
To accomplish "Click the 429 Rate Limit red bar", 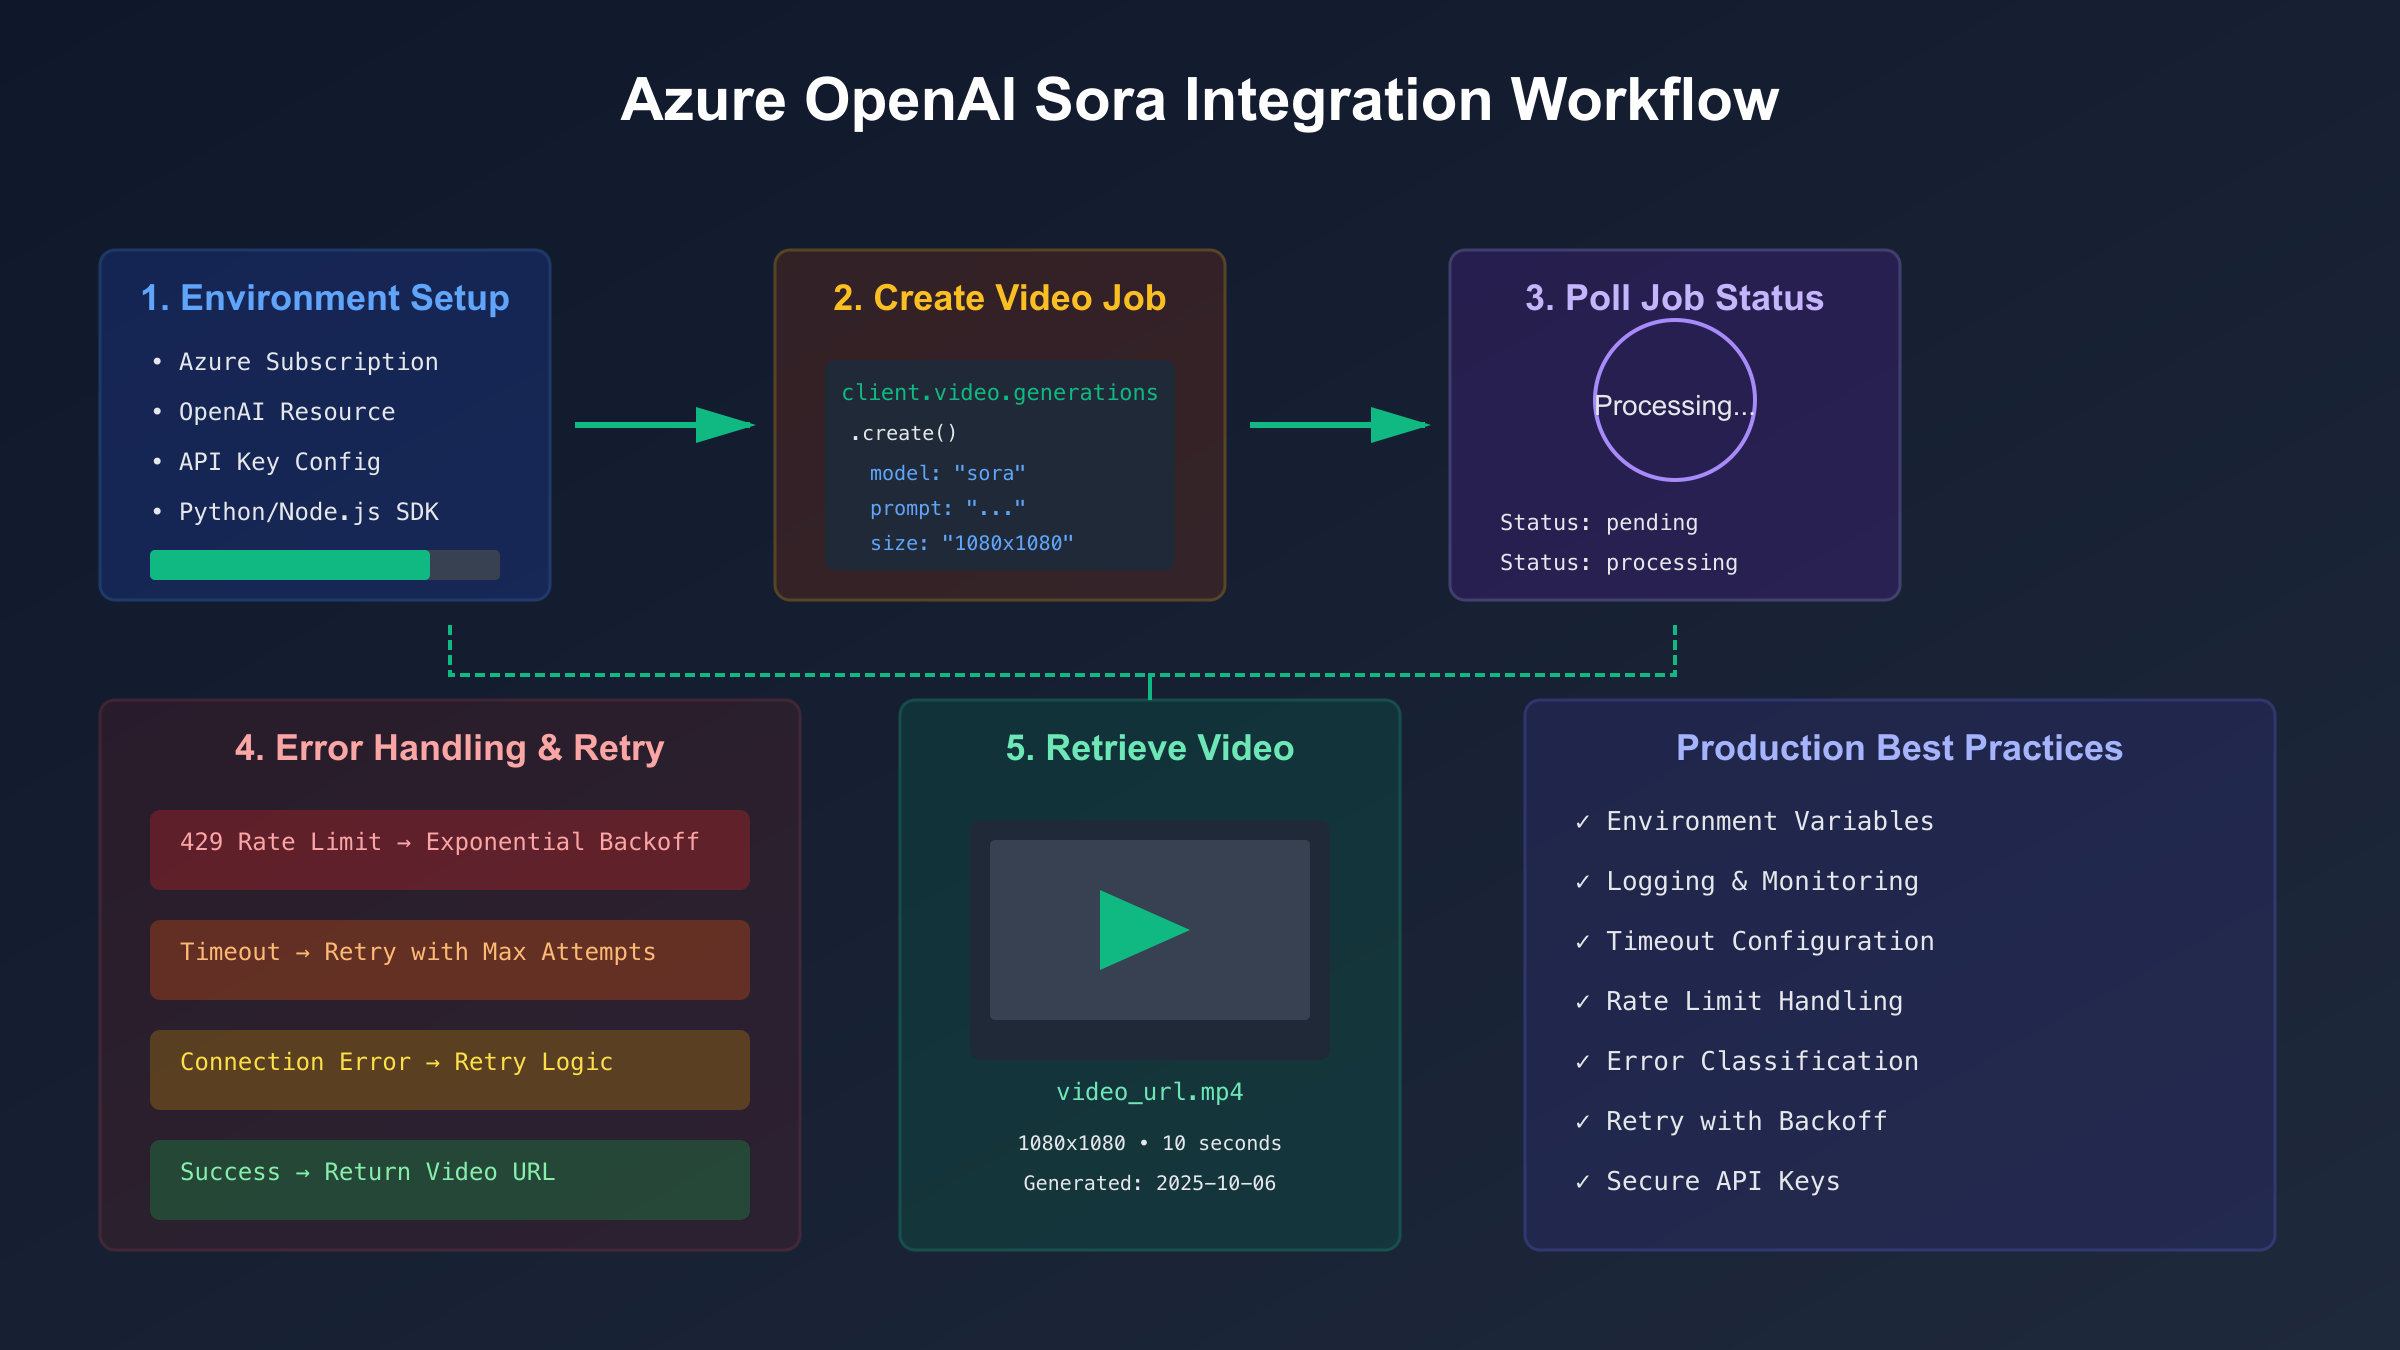I will coord(449,849).
